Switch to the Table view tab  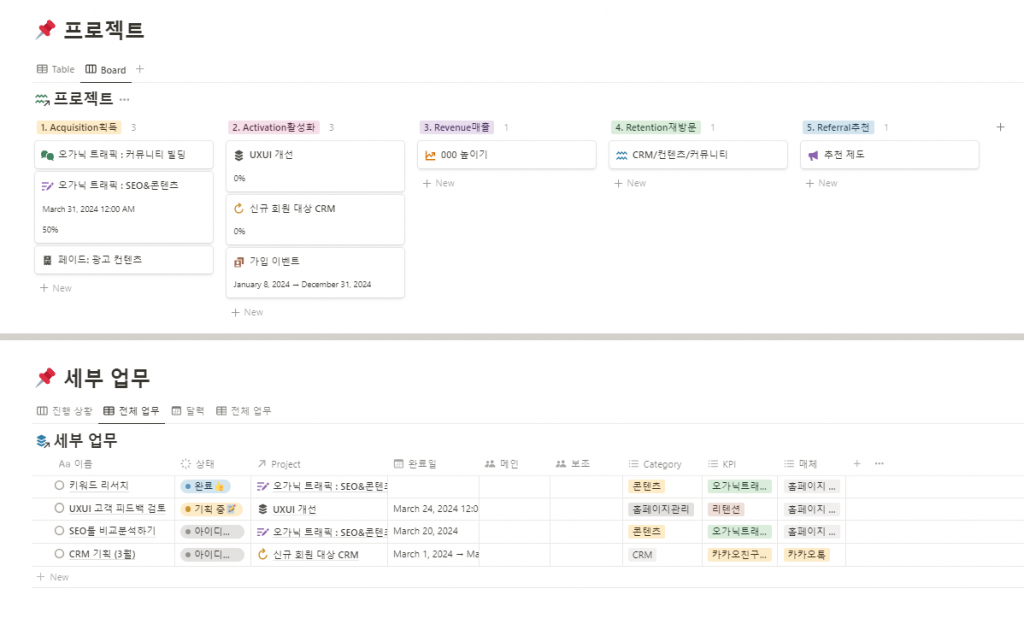[x=54, y=69]
